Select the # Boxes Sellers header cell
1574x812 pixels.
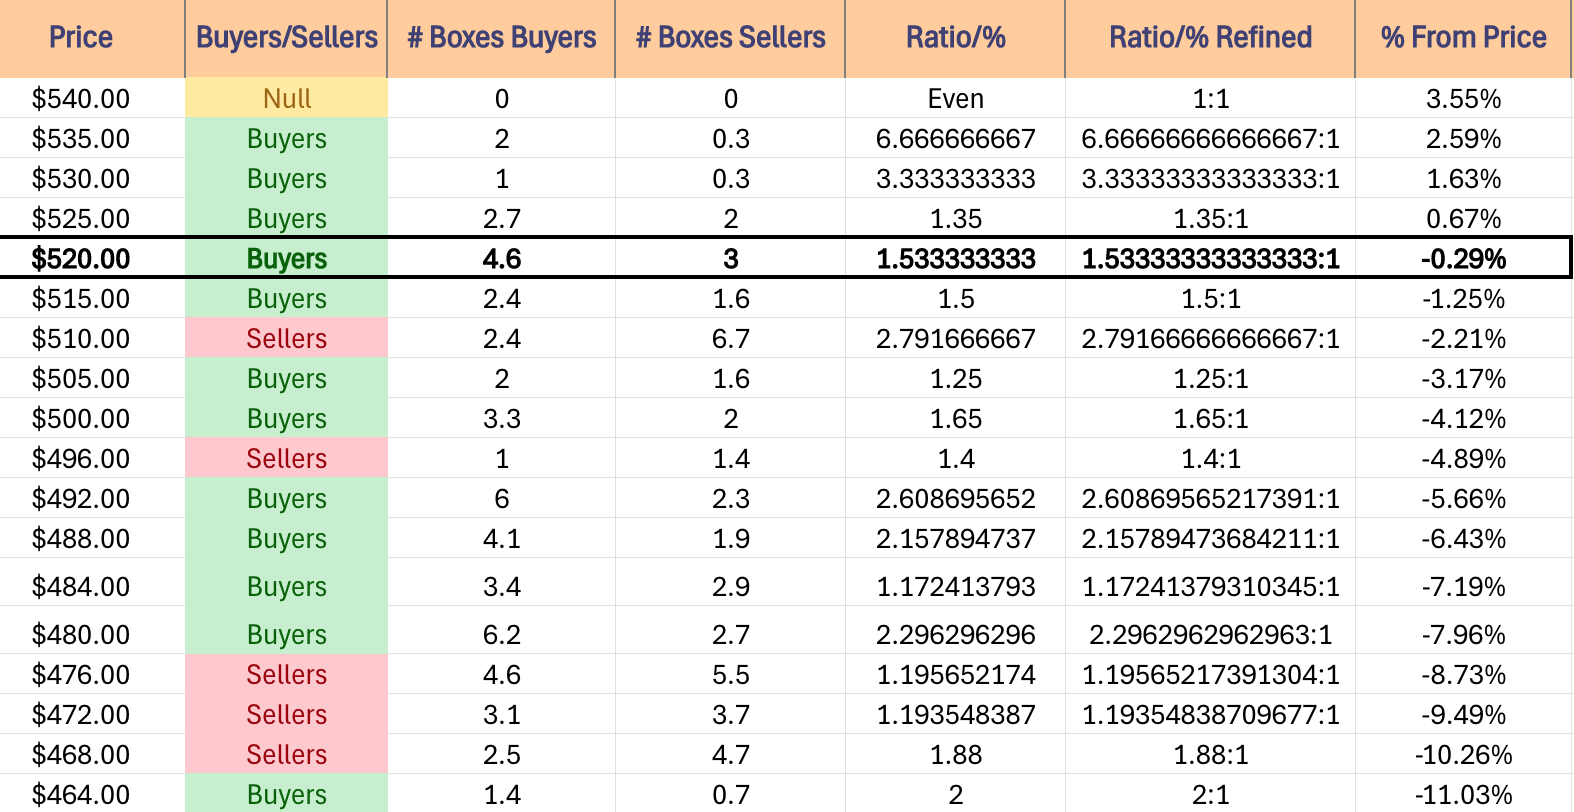pos(730,38)
